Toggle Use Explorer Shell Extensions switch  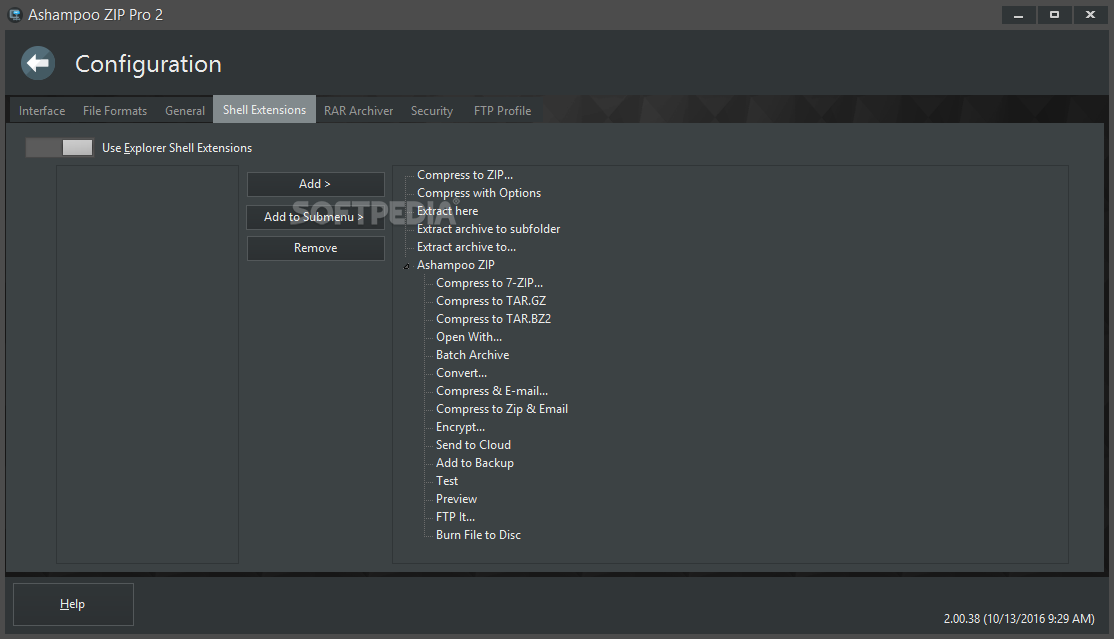coord(60,147)
